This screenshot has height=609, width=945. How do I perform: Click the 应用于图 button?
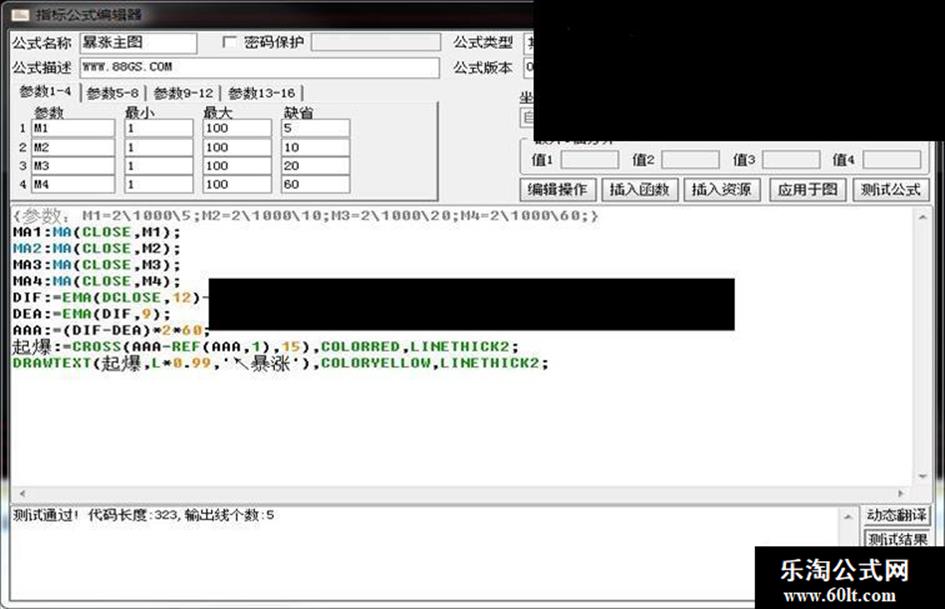click(x=808, y=190)
